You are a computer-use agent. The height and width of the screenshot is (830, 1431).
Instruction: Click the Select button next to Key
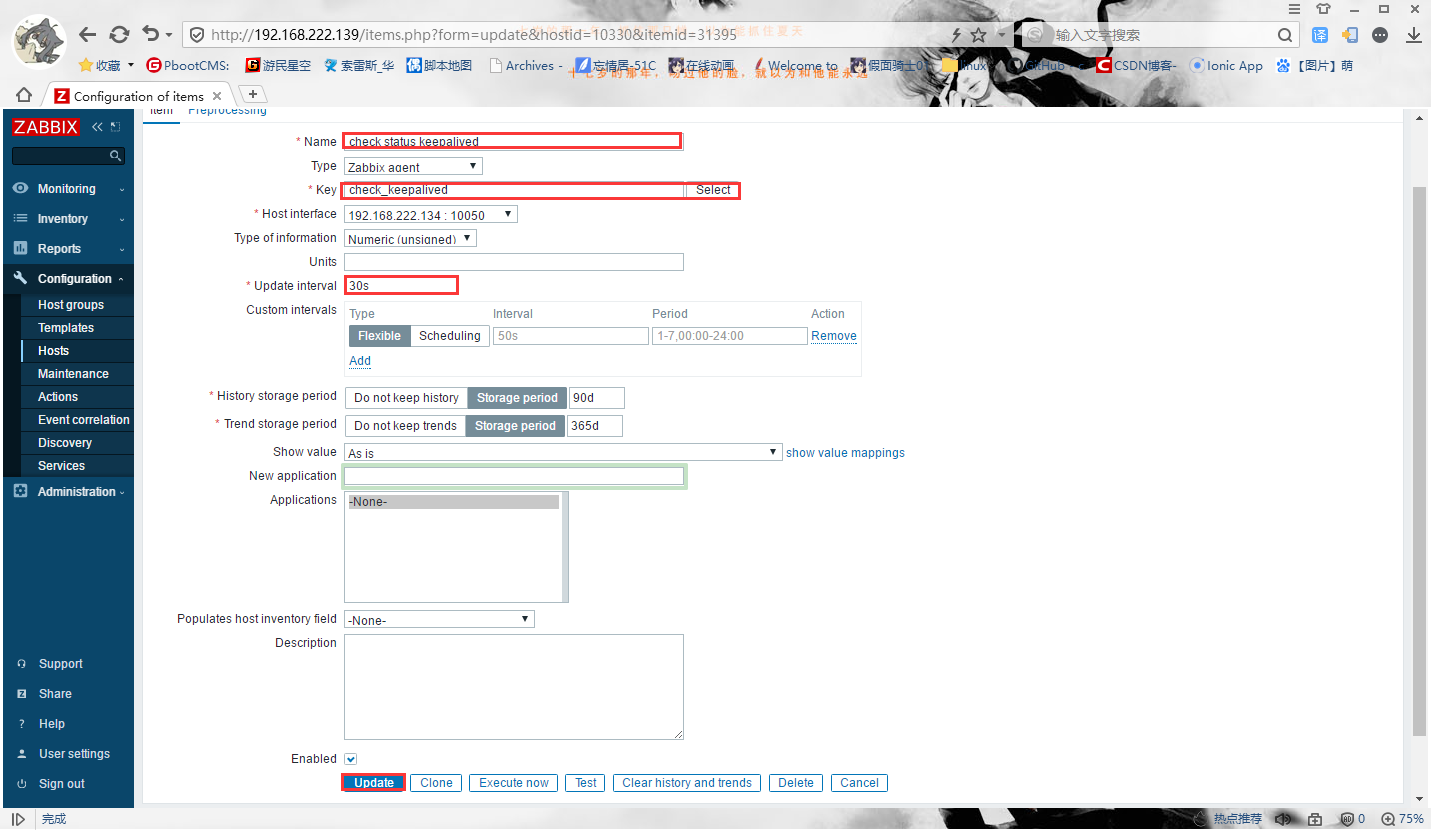[x=714, y=190]
